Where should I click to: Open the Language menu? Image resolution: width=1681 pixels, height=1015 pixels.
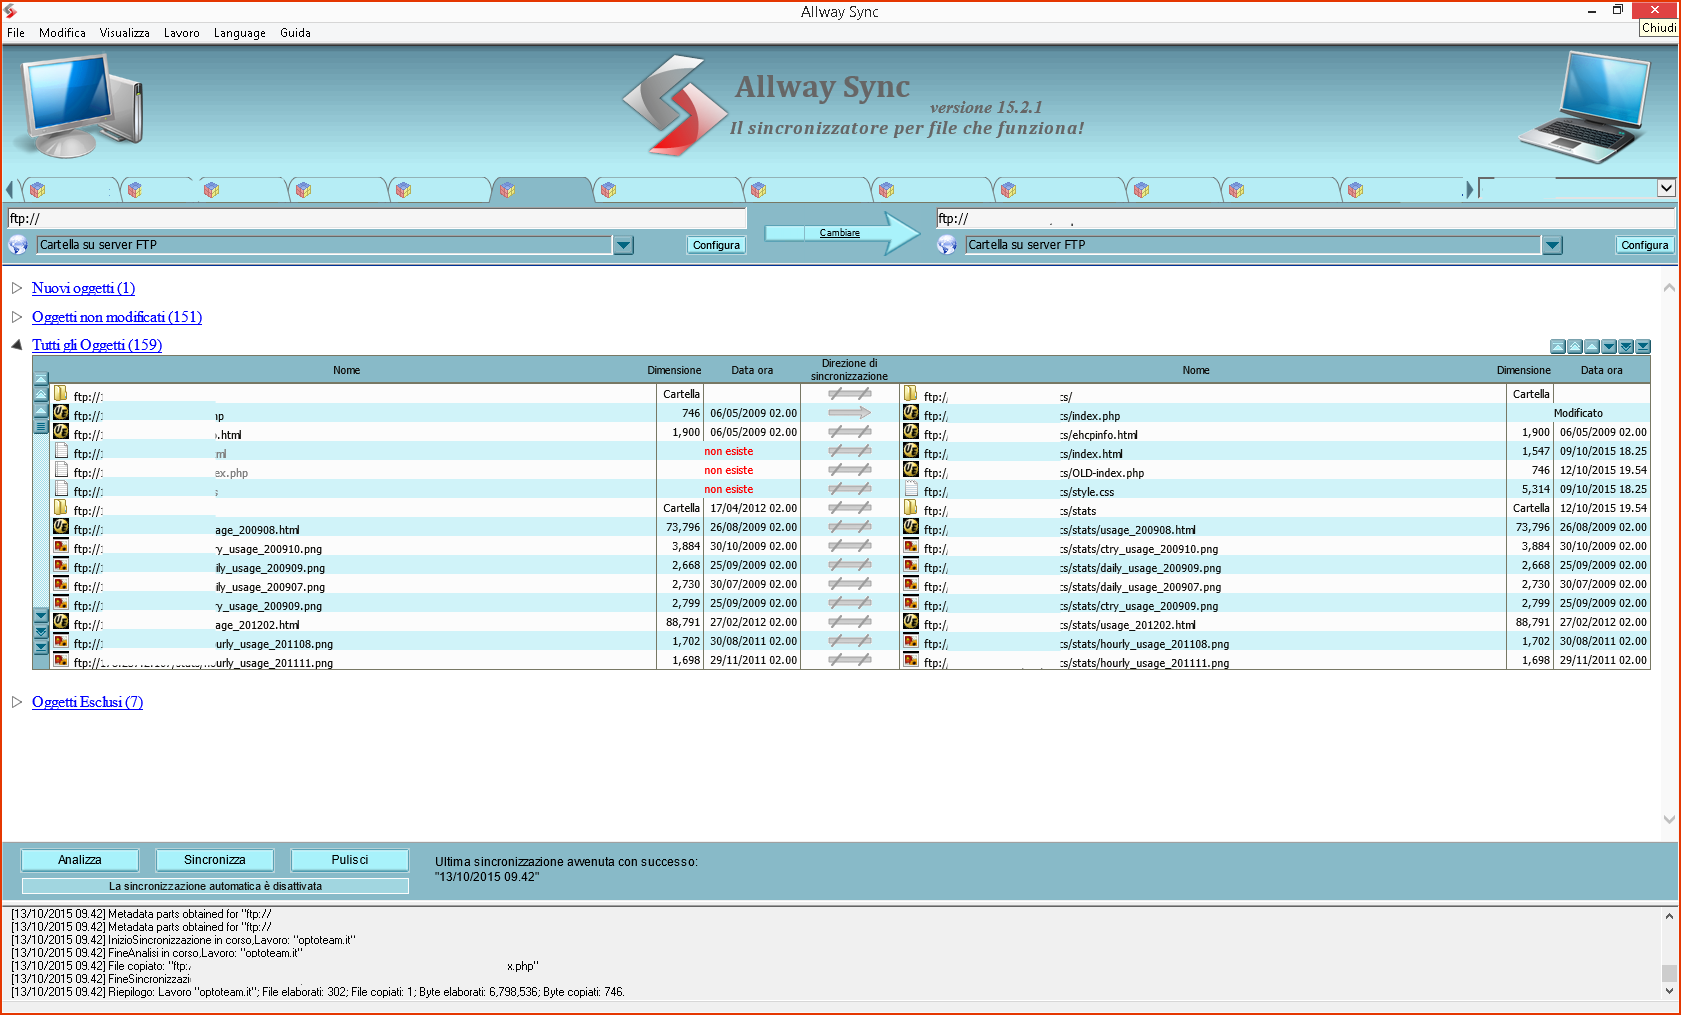239,33
